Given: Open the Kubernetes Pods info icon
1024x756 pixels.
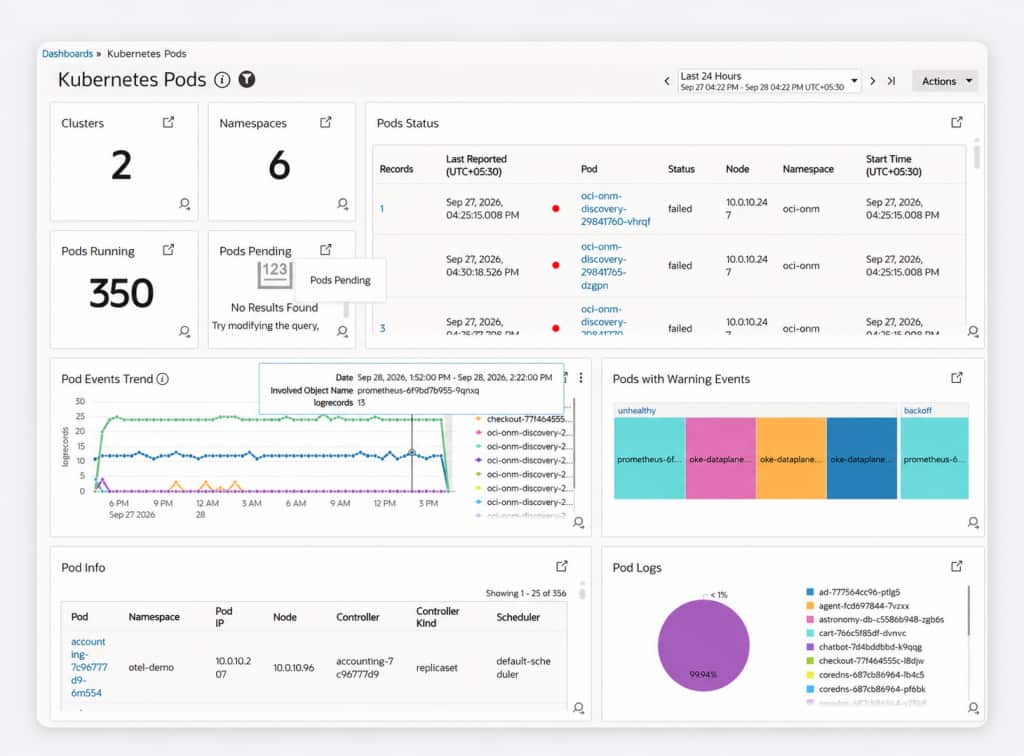Looking at the screenshot, I should (x=222, y=80).
